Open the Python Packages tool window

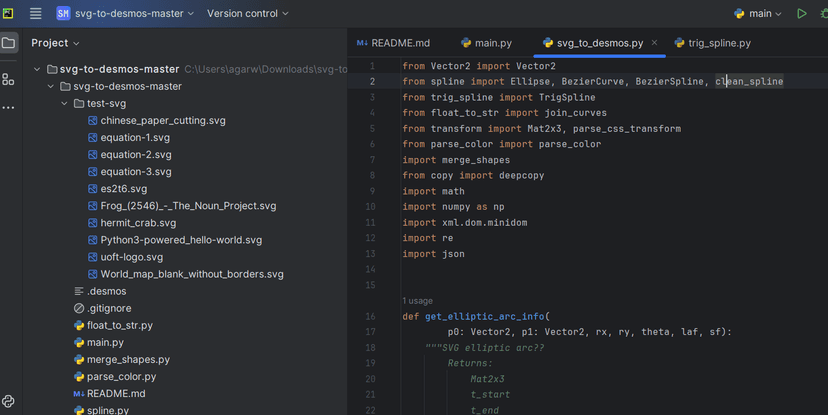click(9, 402)
